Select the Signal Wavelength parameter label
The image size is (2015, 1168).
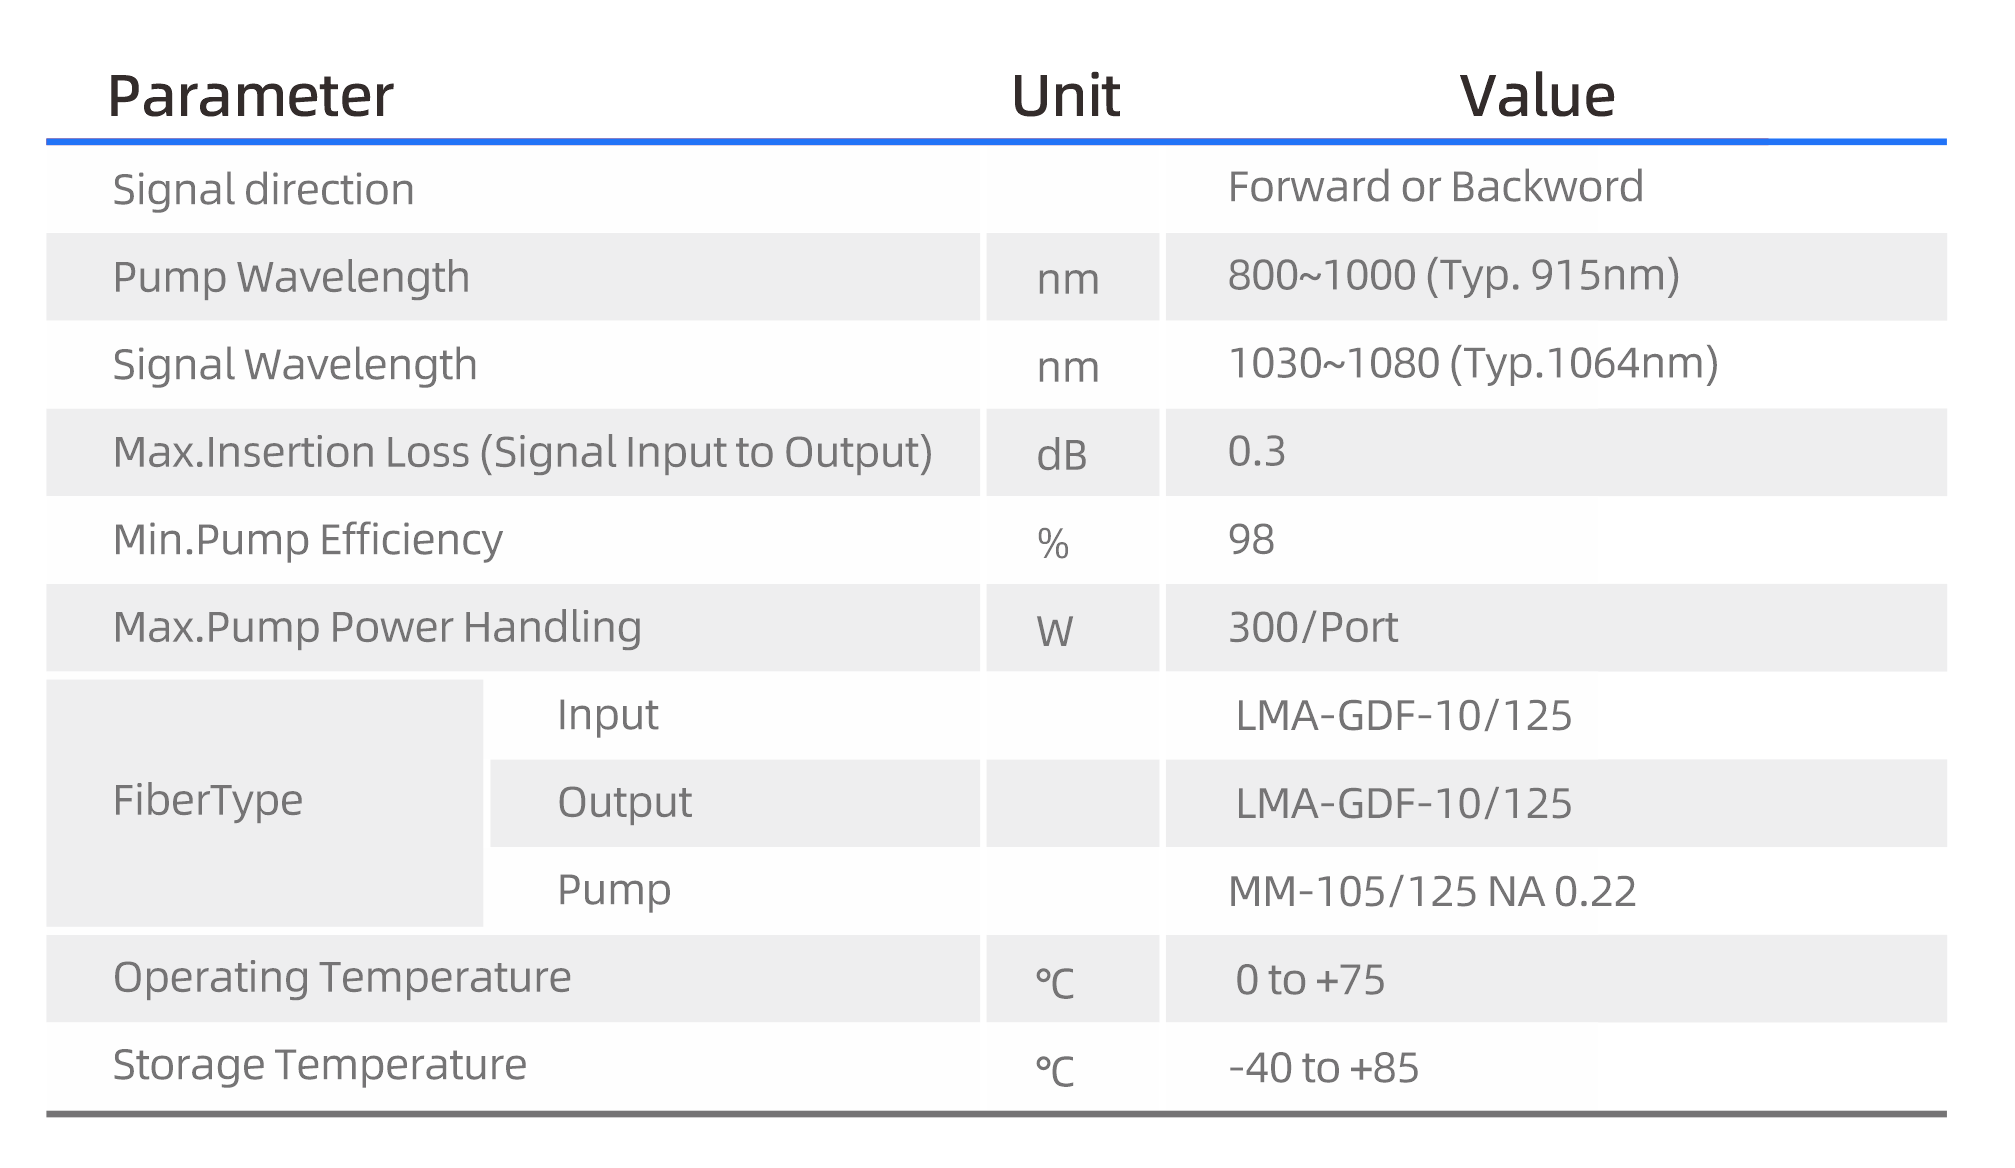[x=294, y=365]
